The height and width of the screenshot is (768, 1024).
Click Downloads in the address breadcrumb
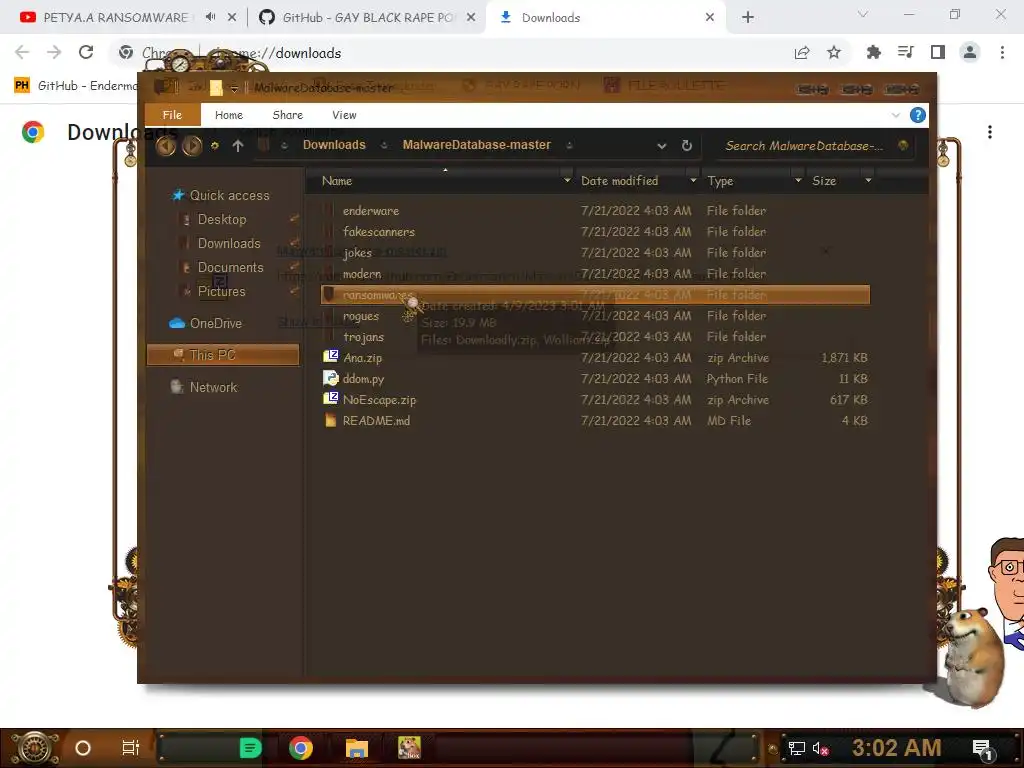334,145
